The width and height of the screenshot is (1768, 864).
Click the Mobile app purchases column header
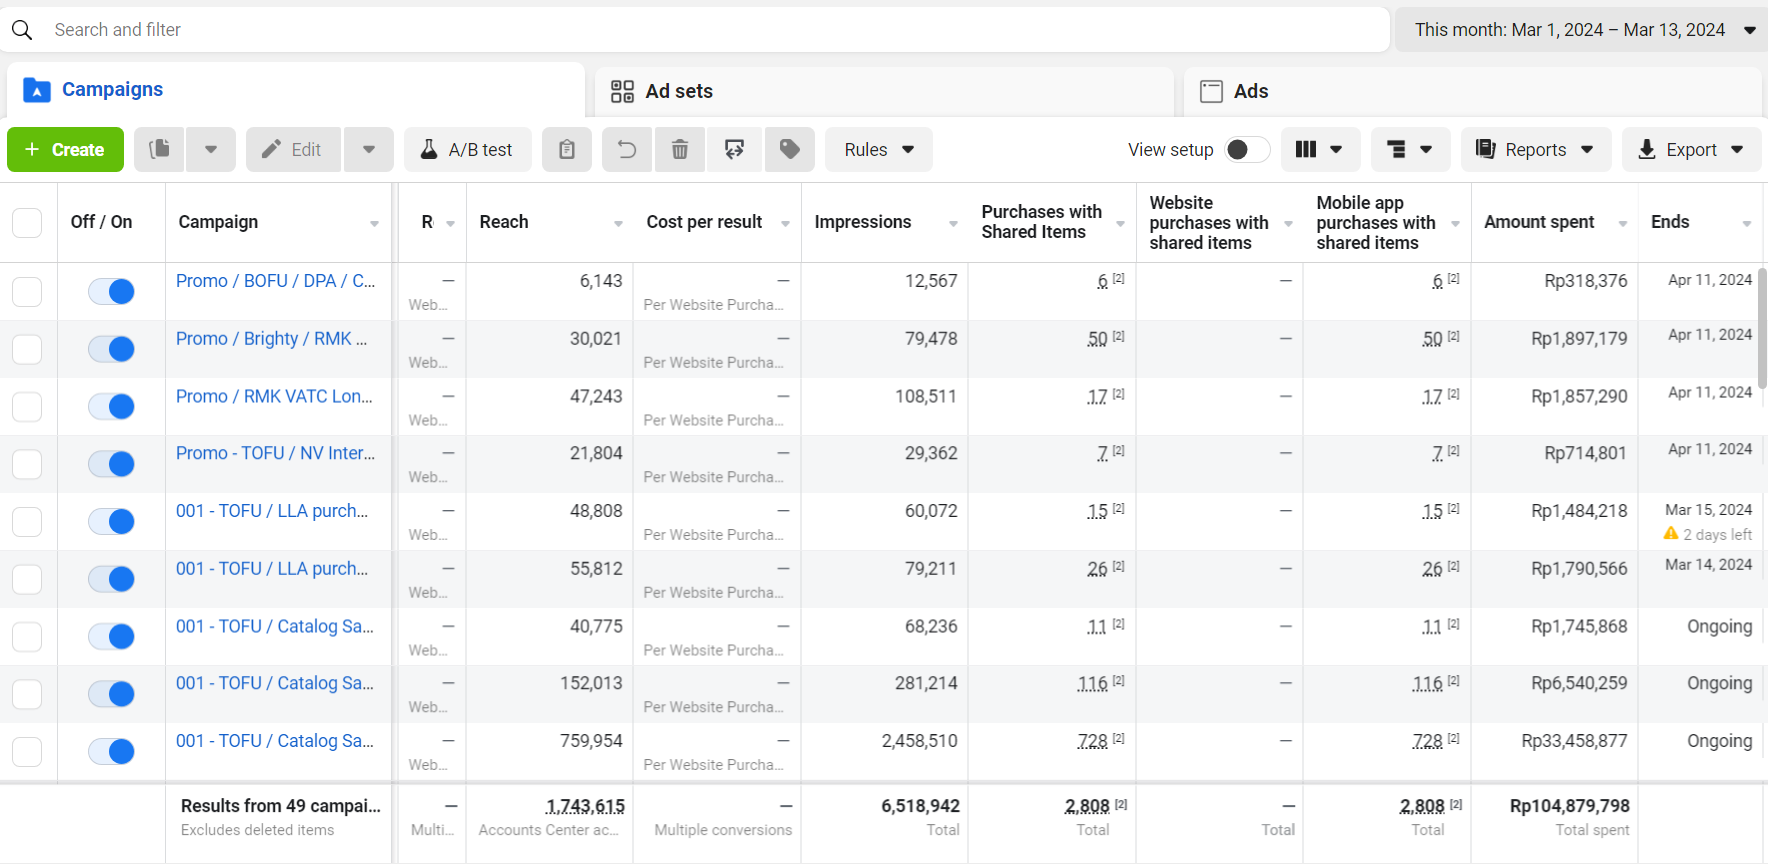(1376, 222)
